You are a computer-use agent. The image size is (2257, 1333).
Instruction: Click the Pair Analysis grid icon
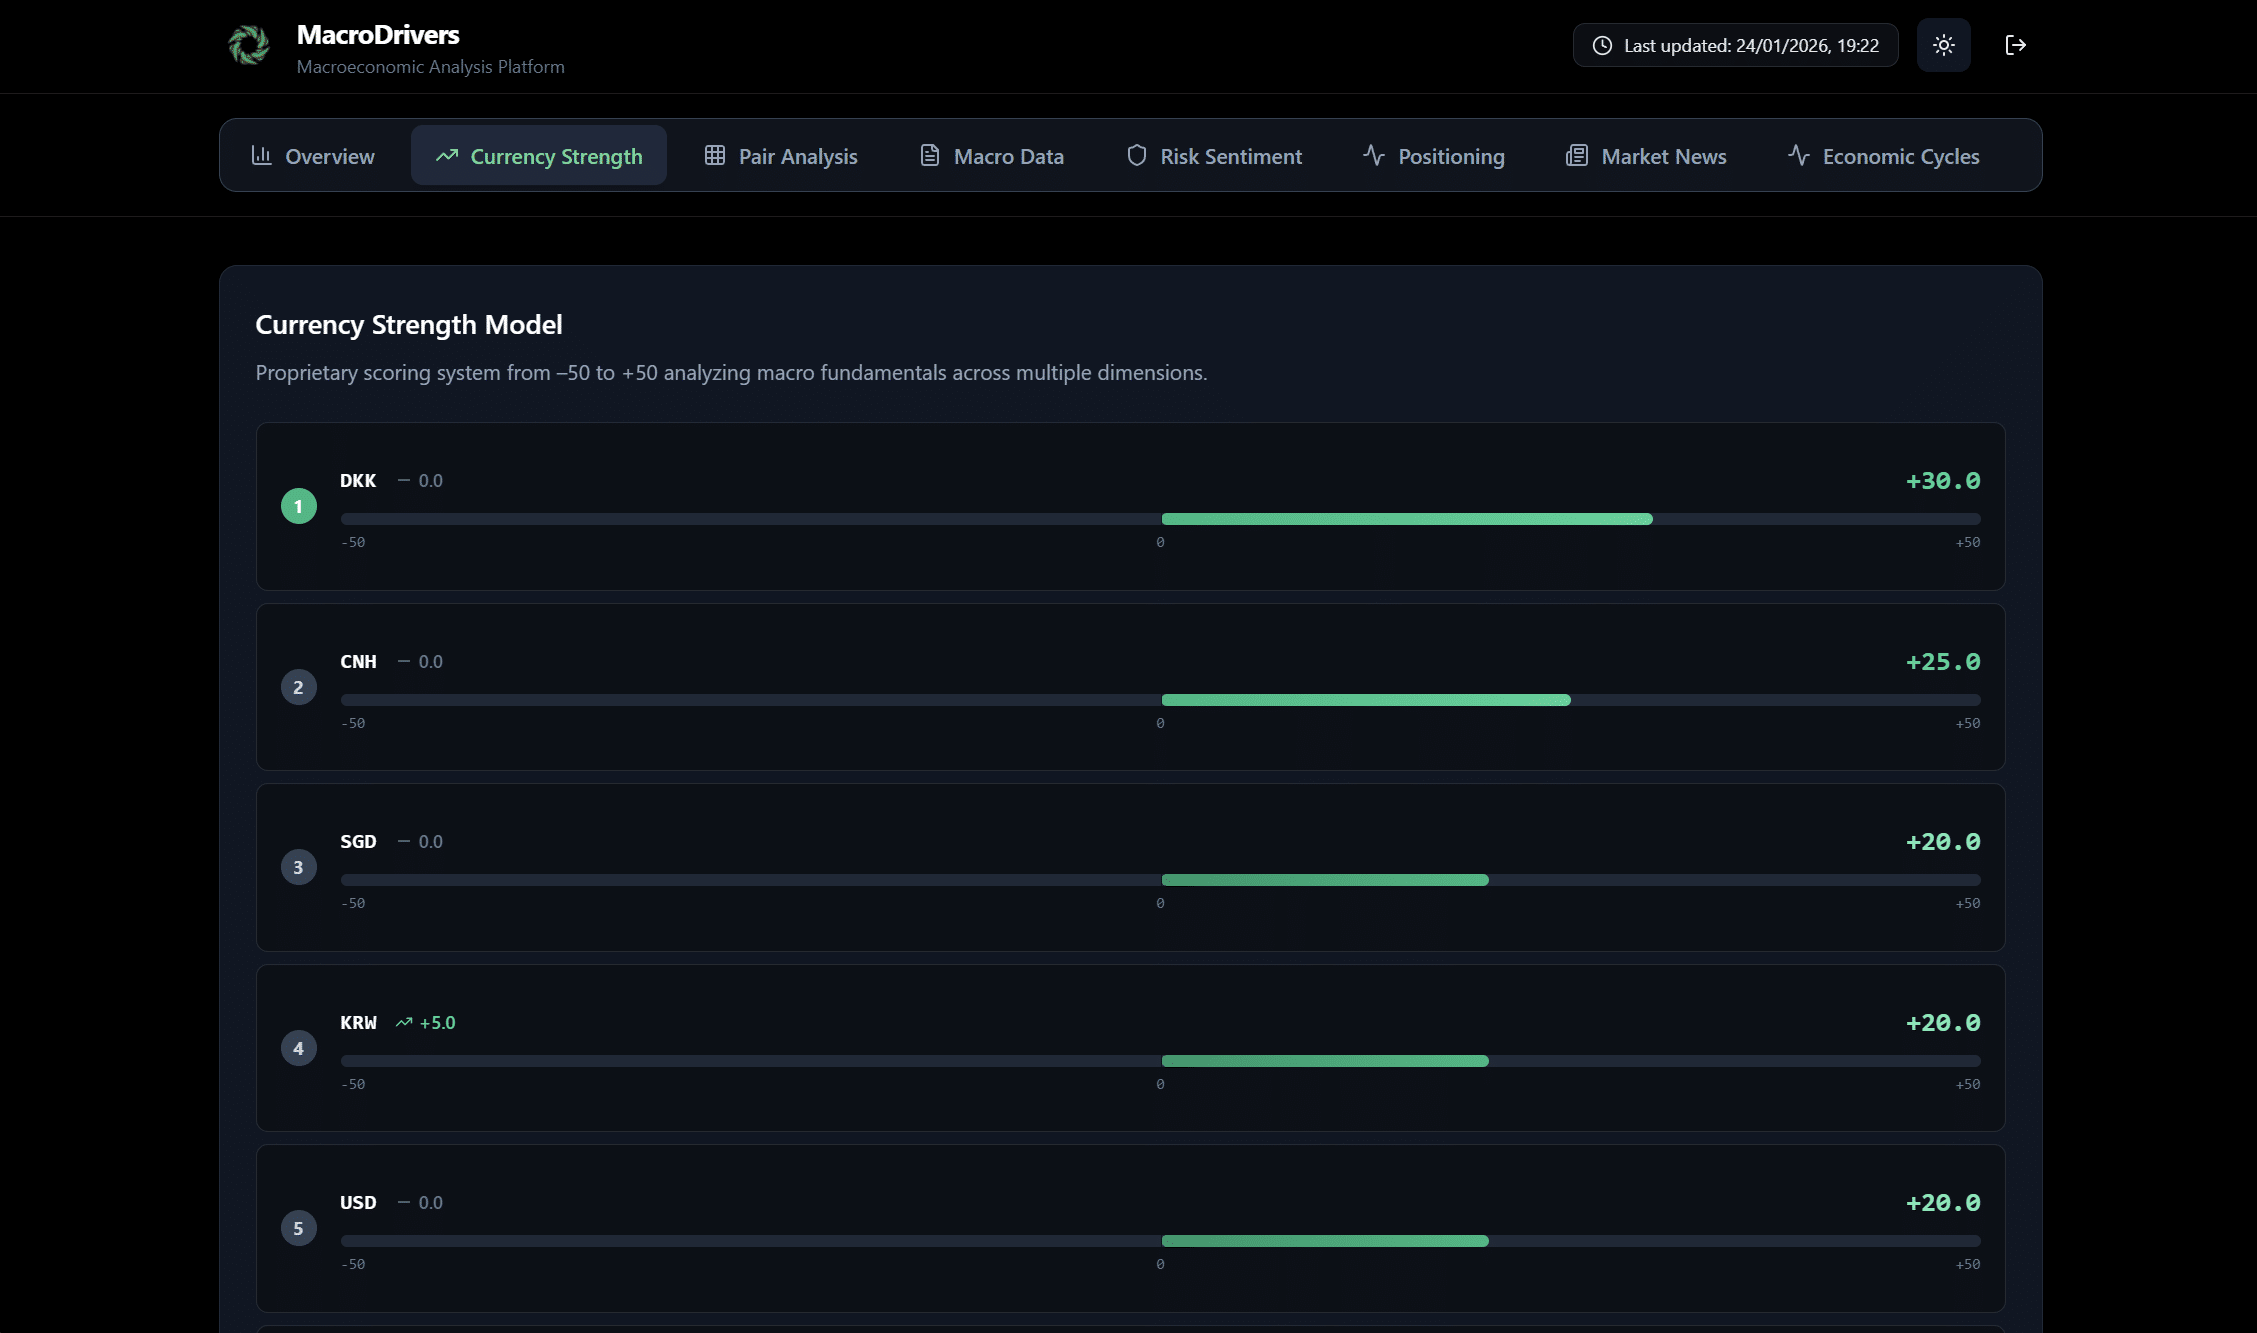(x=714, y=155)
